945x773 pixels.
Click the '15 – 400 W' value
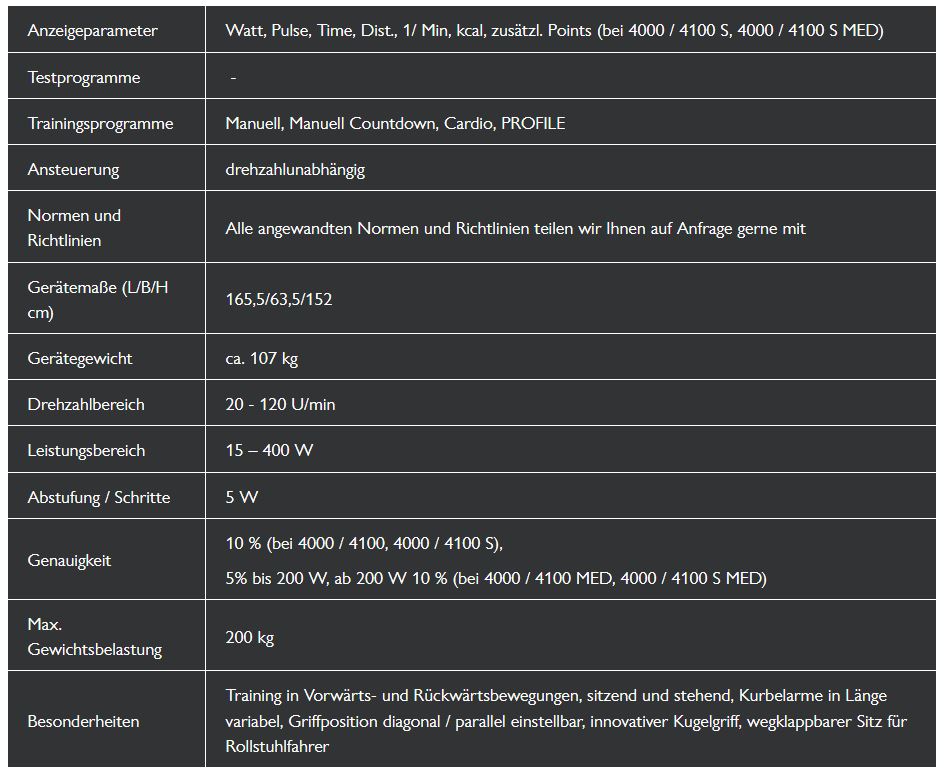[x=269, y=451]
